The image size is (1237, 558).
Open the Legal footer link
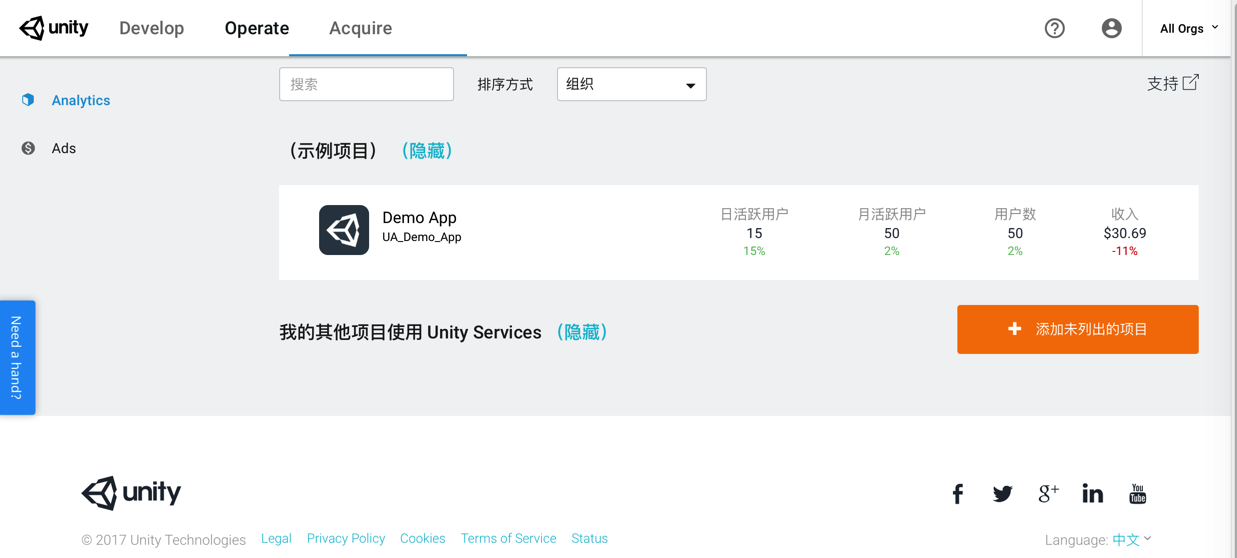pos(276,538)
